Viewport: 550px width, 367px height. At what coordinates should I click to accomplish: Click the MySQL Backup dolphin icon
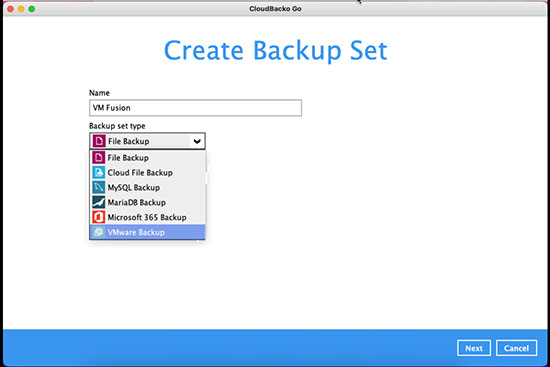[99, 187]
